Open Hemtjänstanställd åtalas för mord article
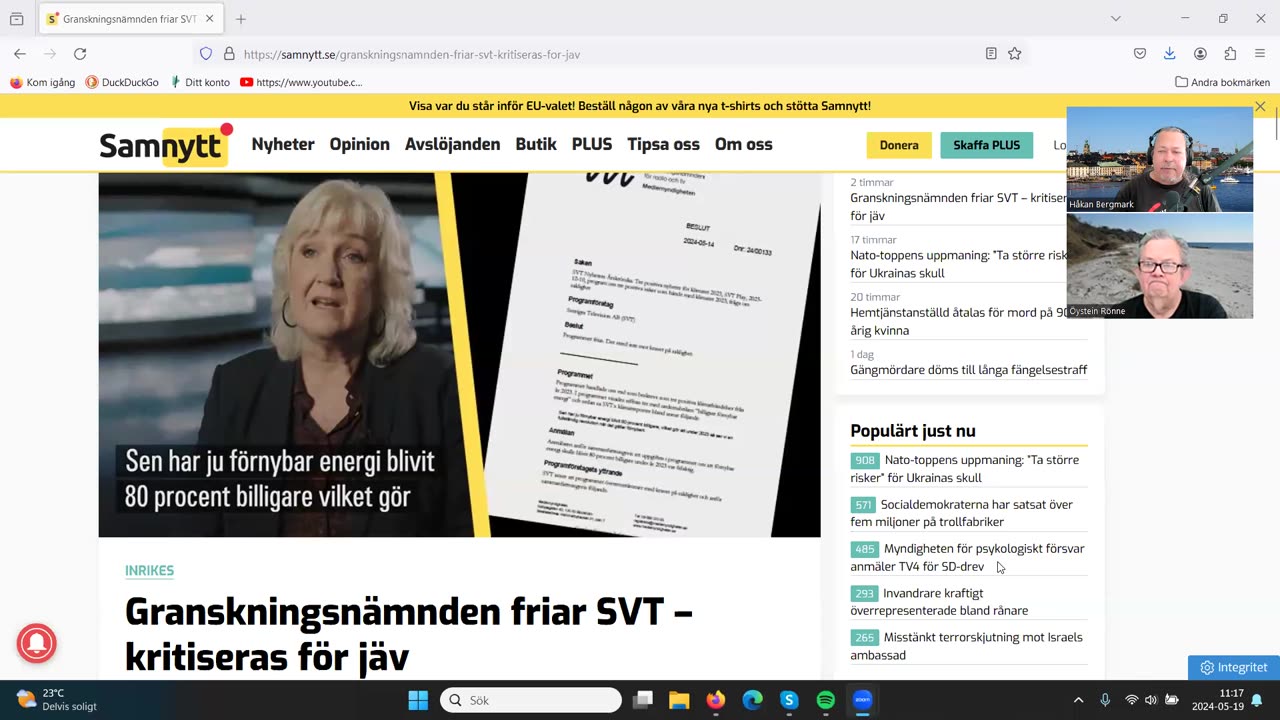Screen dimensions: 1280x720 958,321
